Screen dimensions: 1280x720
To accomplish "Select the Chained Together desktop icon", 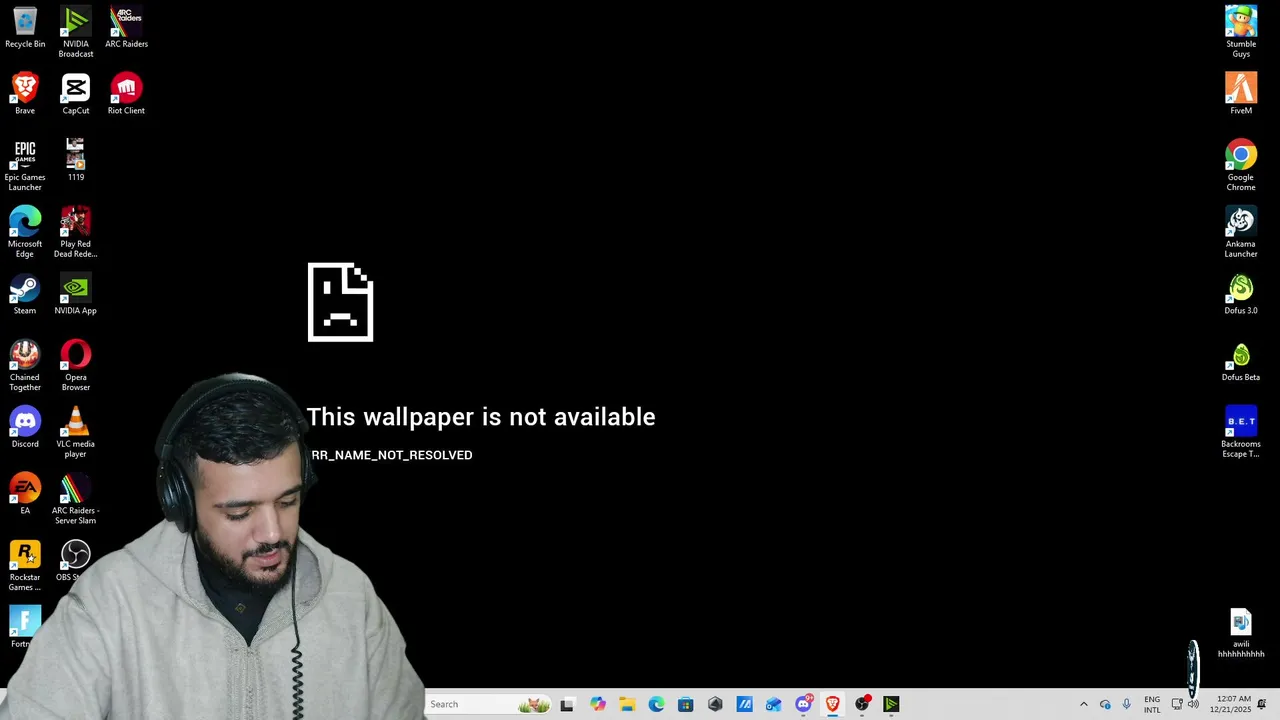I will point(25,365).
